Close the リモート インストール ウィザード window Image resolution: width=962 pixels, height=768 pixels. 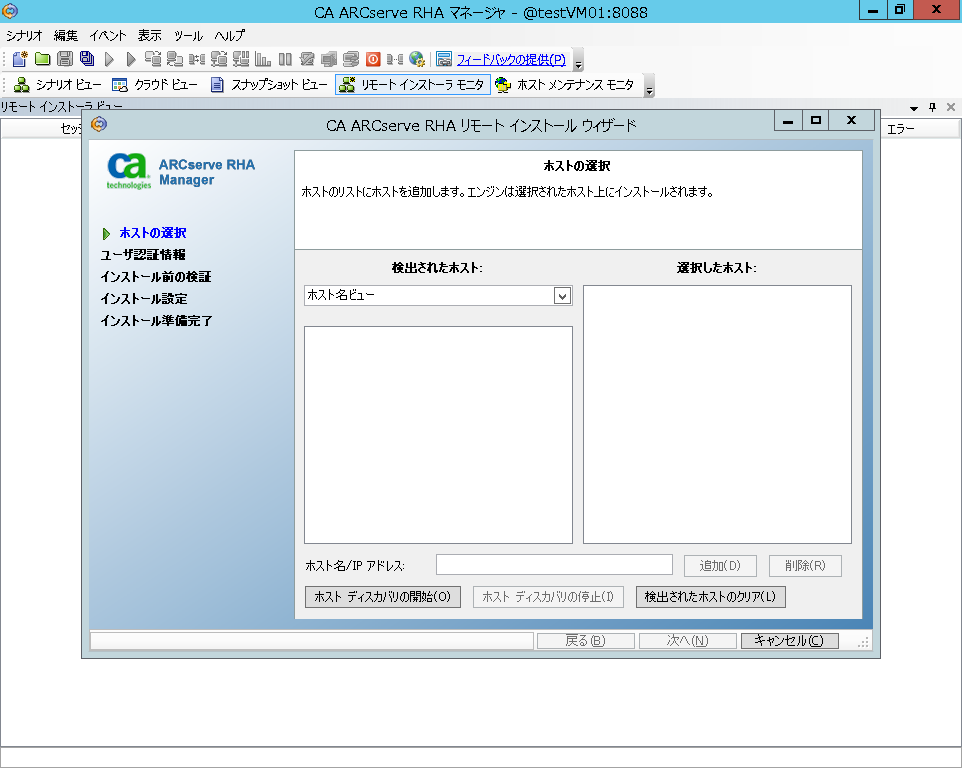(x=851, y=120)
